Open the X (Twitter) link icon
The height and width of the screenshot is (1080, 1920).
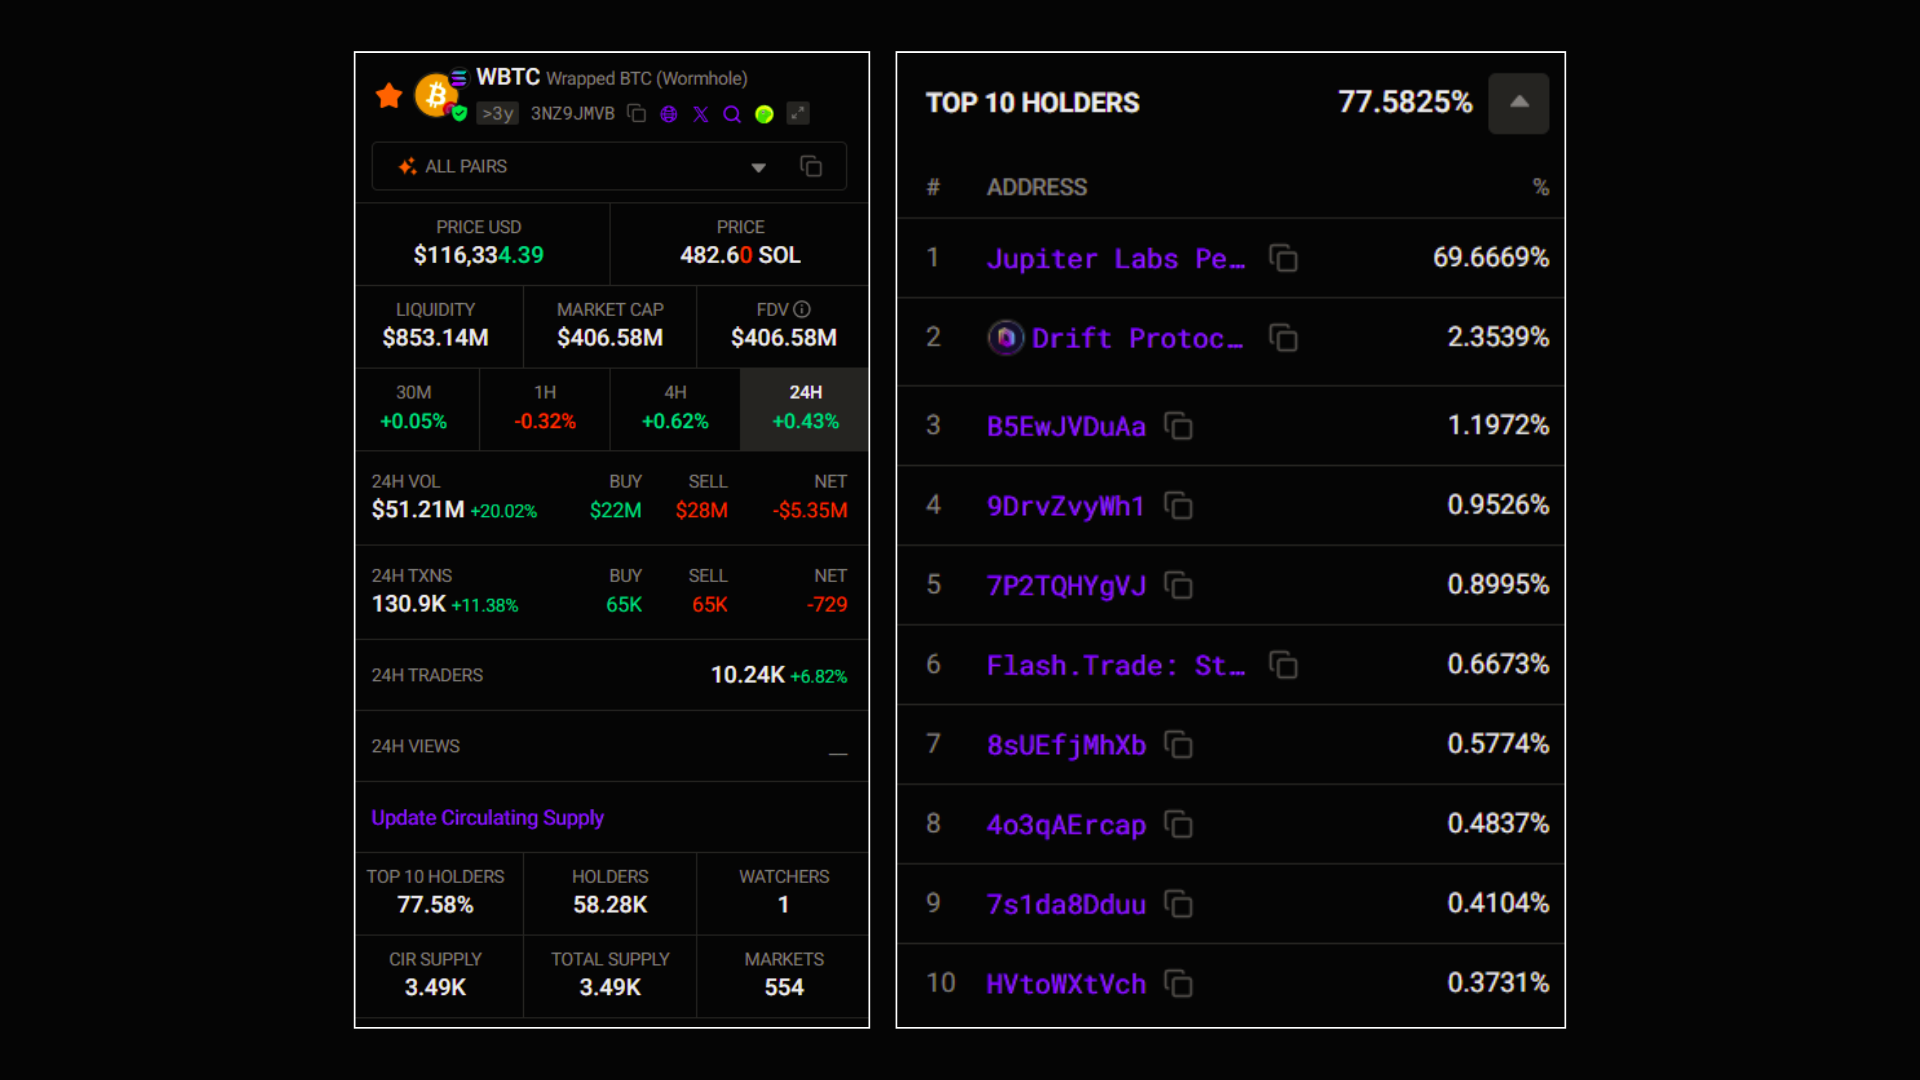(701, 114)
